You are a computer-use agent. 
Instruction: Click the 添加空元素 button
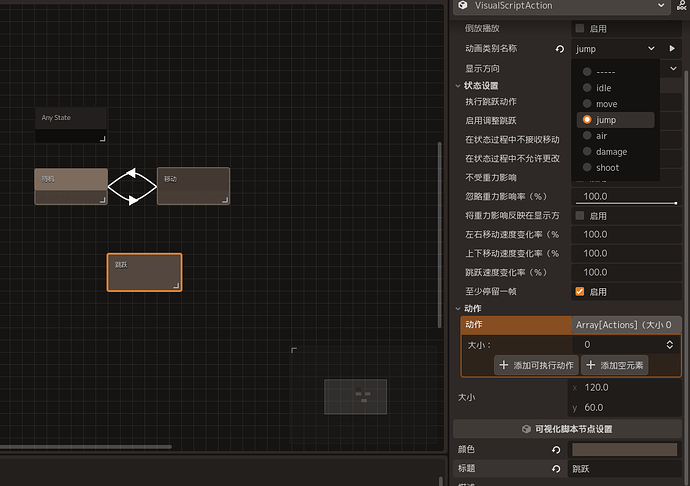pos(614,365)
